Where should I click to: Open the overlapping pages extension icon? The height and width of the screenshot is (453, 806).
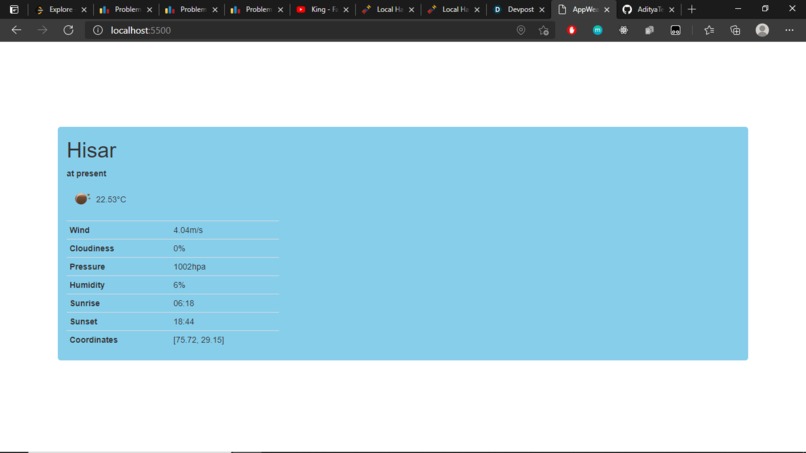[x=649, y=30]
